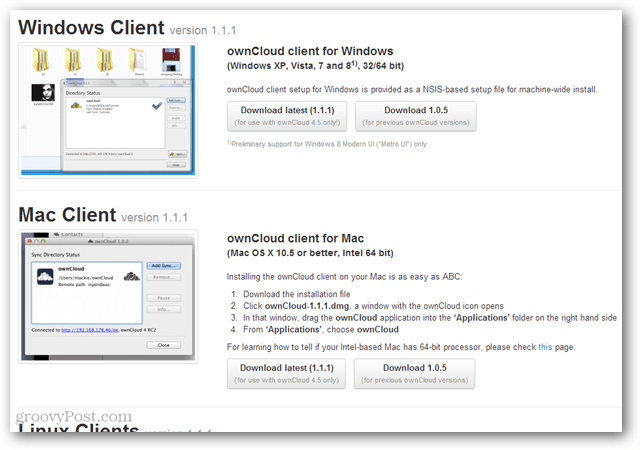The height and width of the screenshot is (450, 640).
Task: Select 'ownCloud client for Mac' title
Action: (x=295, y=238)
